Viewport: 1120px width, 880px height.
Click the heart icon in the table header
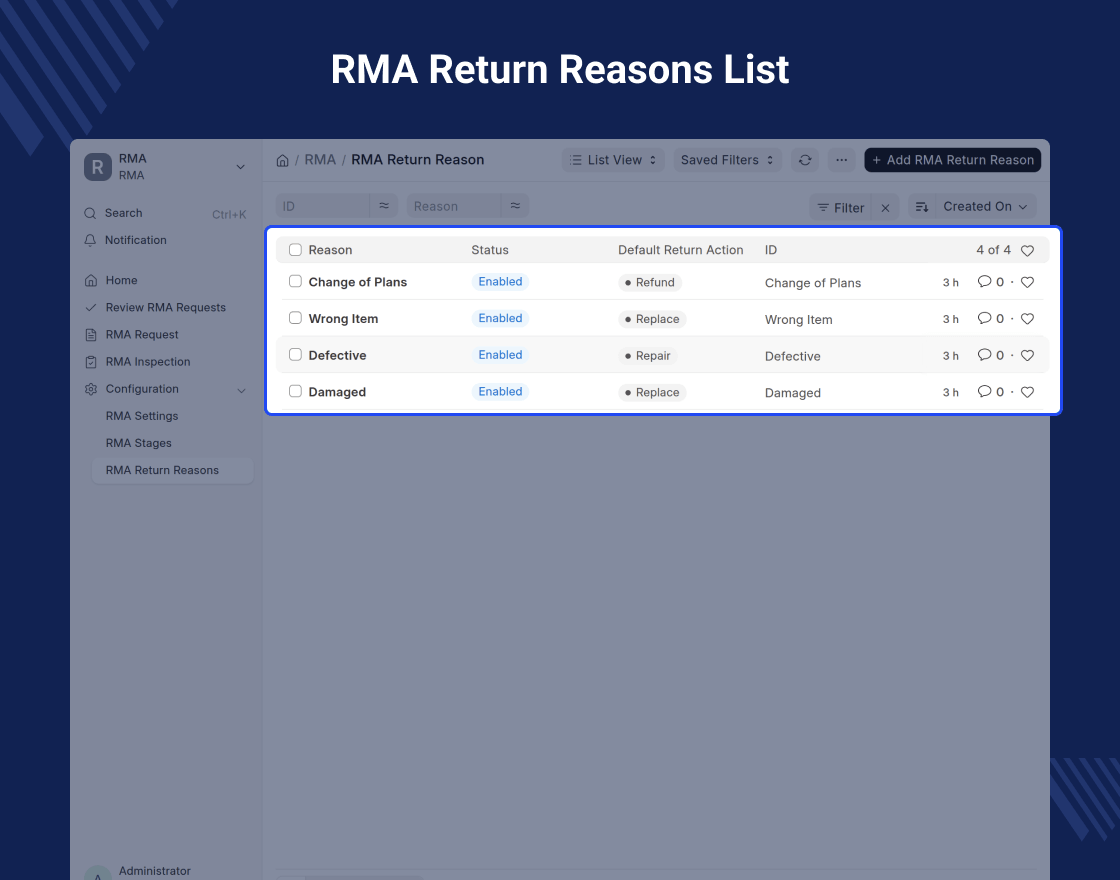click(x=1027, y=251)
